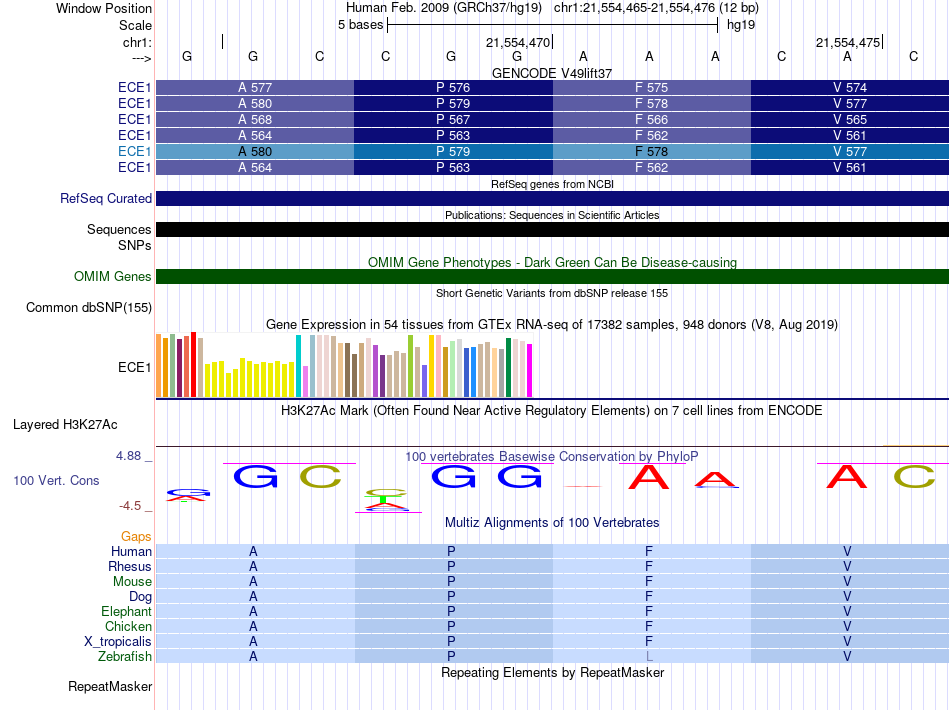Select the 'A 577' codon in ECE1 transcript
This screenshot has height=710, width=950.
255,87
